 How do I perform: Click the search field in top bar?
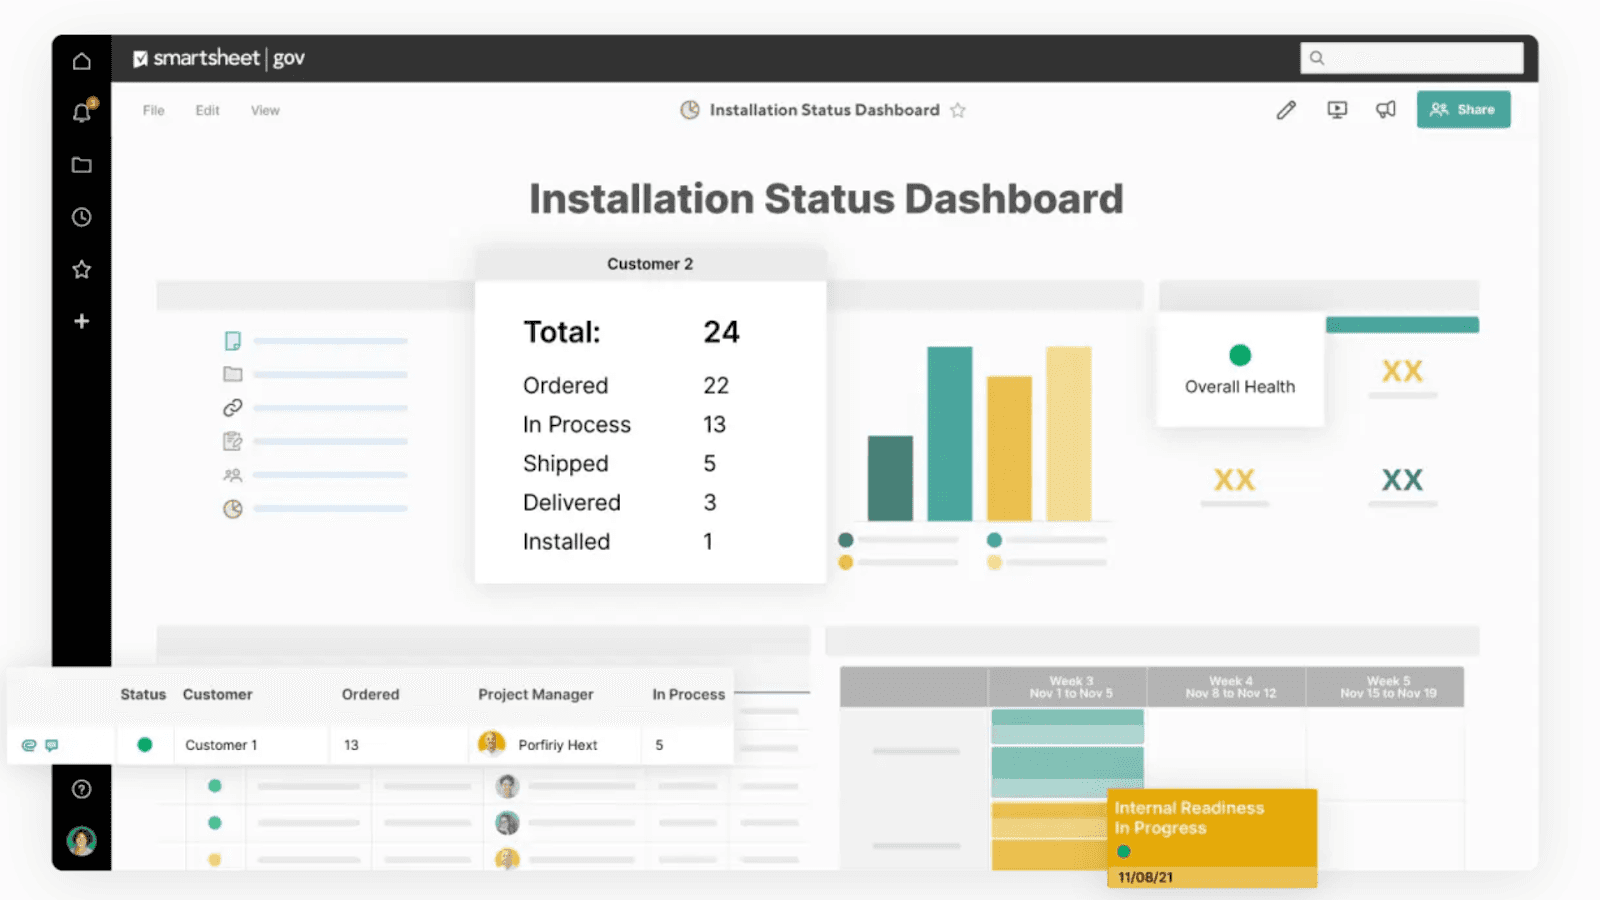coord(1412,58)
